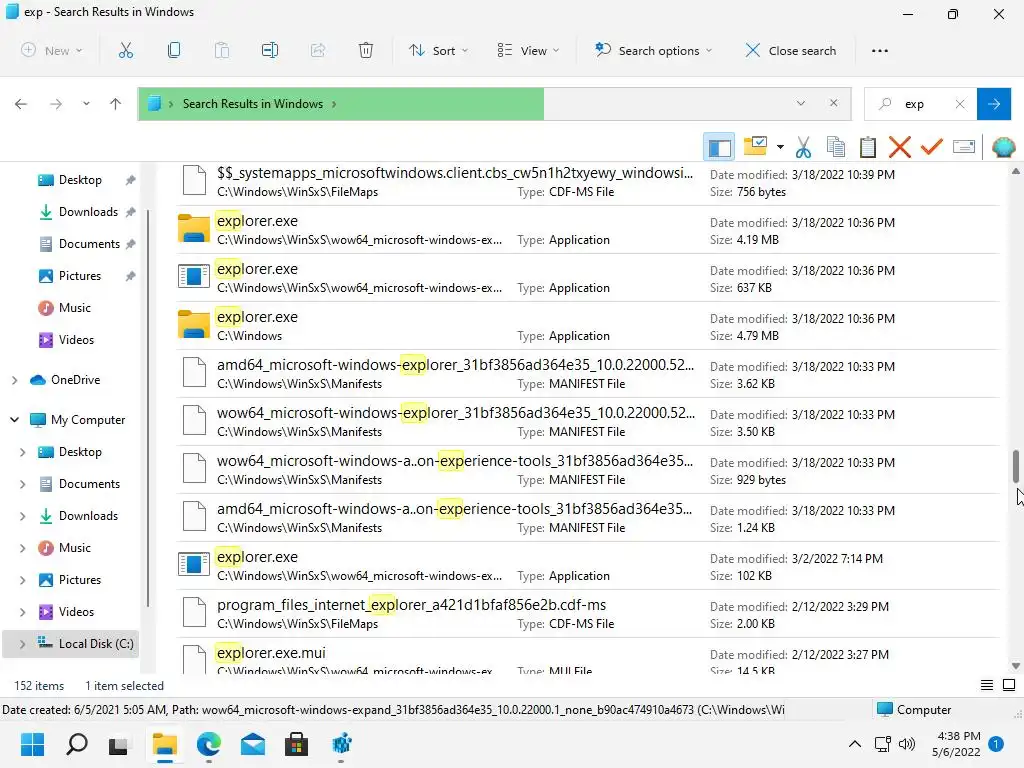Go back using the back arrow
Image resolution: width=1024 pixels, height=768 pixels.
tap(21, 104)
